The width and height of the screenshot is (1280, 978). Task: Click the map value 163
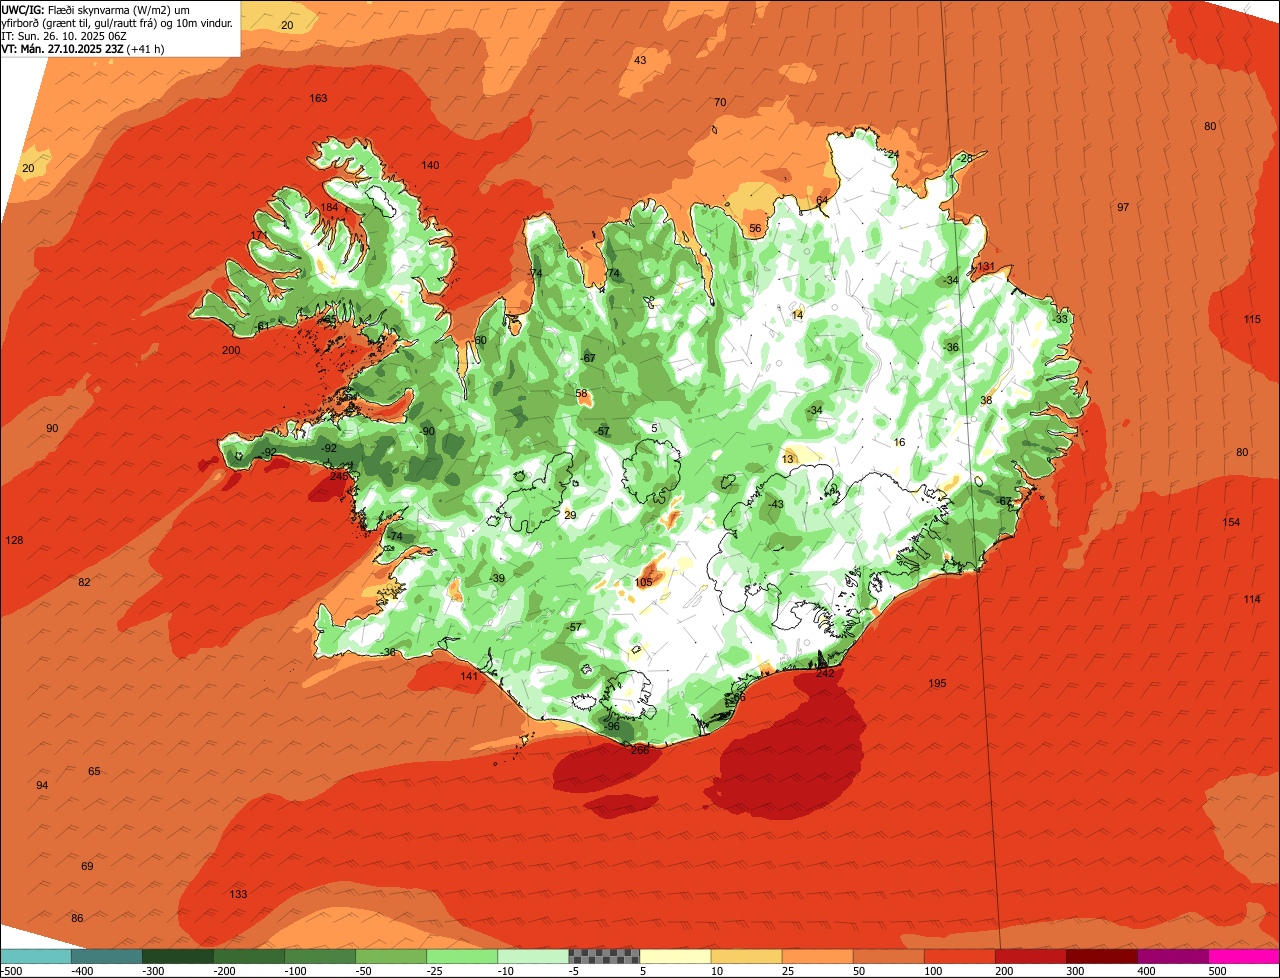pyautogui.click(x=318, y=98)
